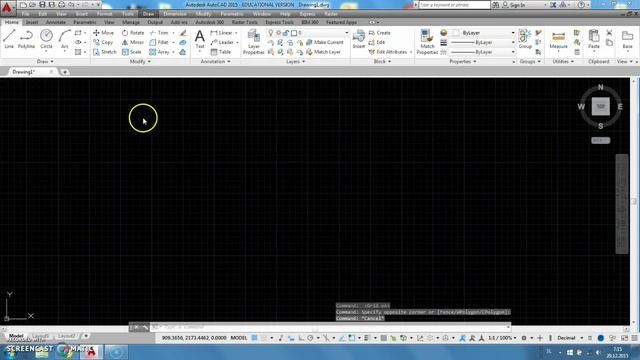Viewport: 640px width, 360px height.
Task: Open the AutoCAD application menu logo
Action: coord(7,7)
